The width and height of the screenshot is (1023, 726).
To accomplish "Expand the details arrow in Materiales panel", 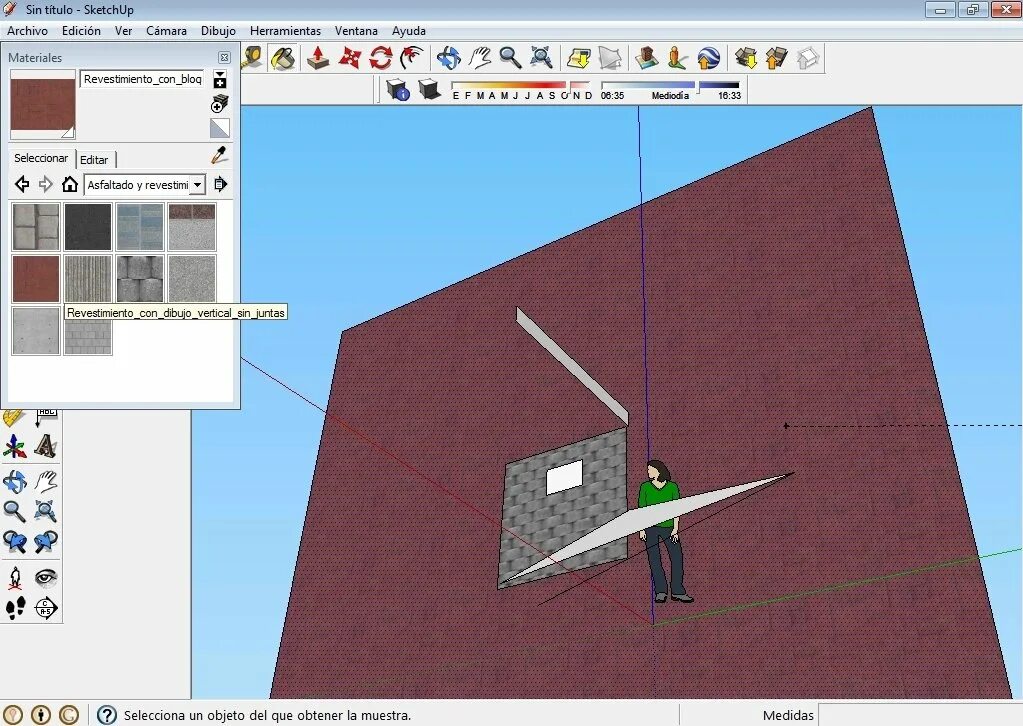I will (220, 185).
